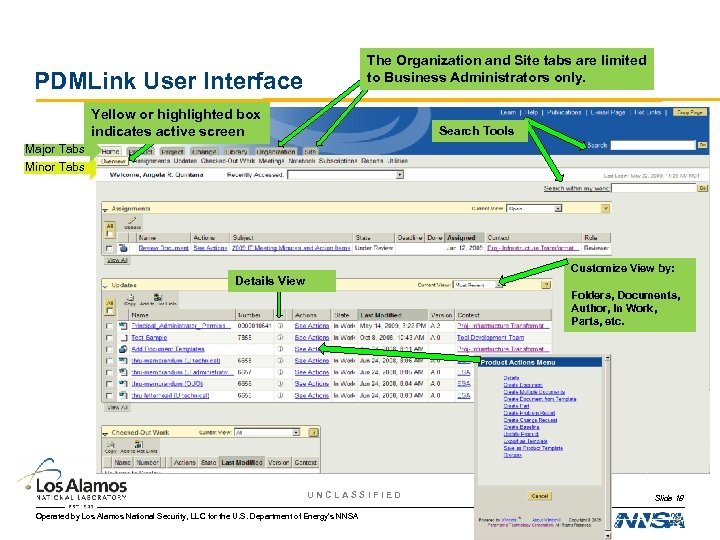Switch to the Change major tab
The width and height of the screenshot is (720, 540).
(x=204, y=152)
